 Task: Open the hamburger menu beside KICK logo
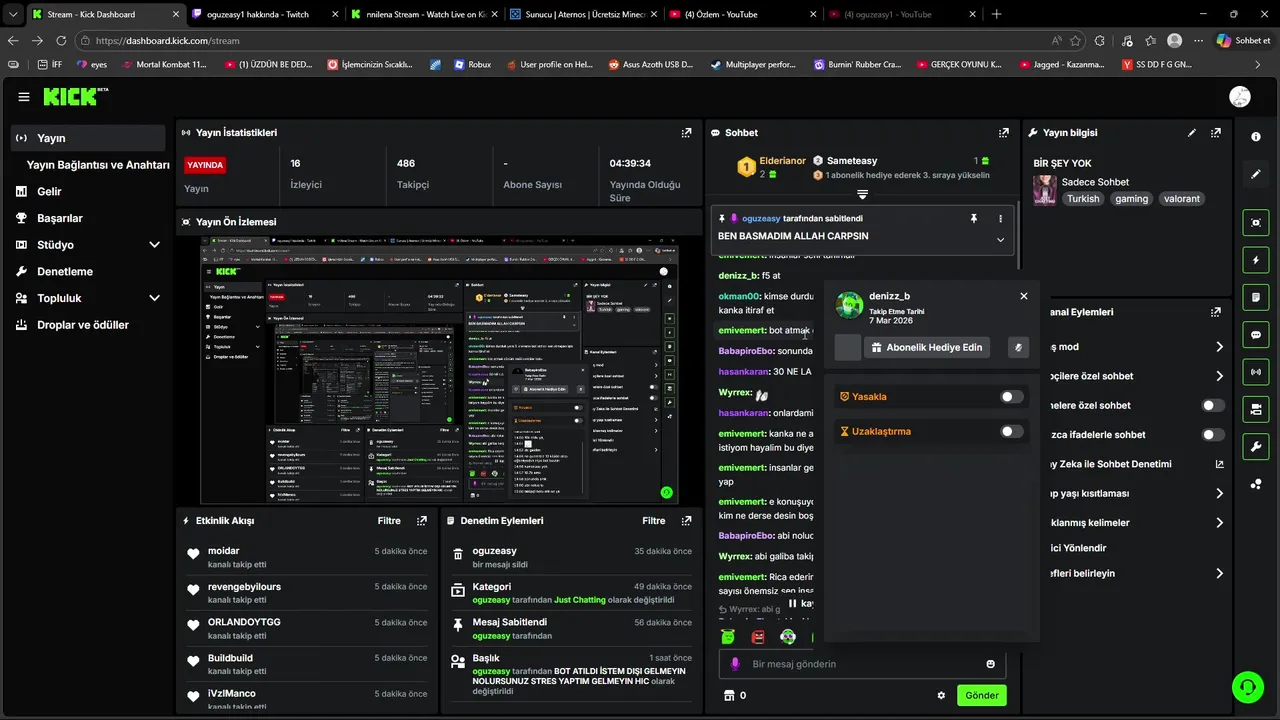coord(24,97)
